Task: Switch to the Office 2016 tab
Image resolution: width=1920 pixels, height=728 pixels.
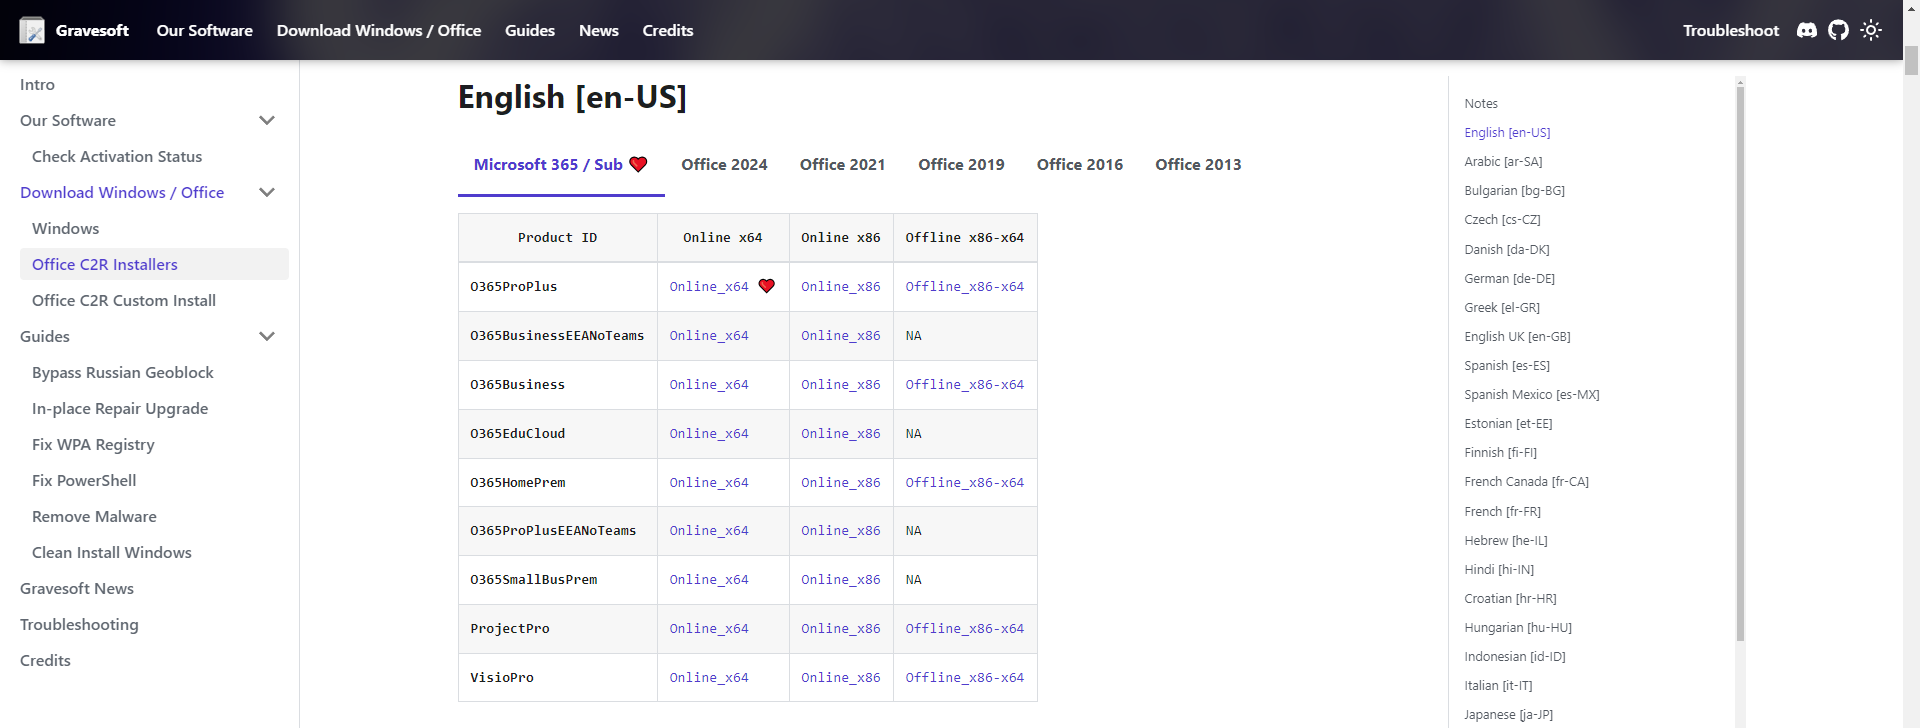Action: point(1080,165)
